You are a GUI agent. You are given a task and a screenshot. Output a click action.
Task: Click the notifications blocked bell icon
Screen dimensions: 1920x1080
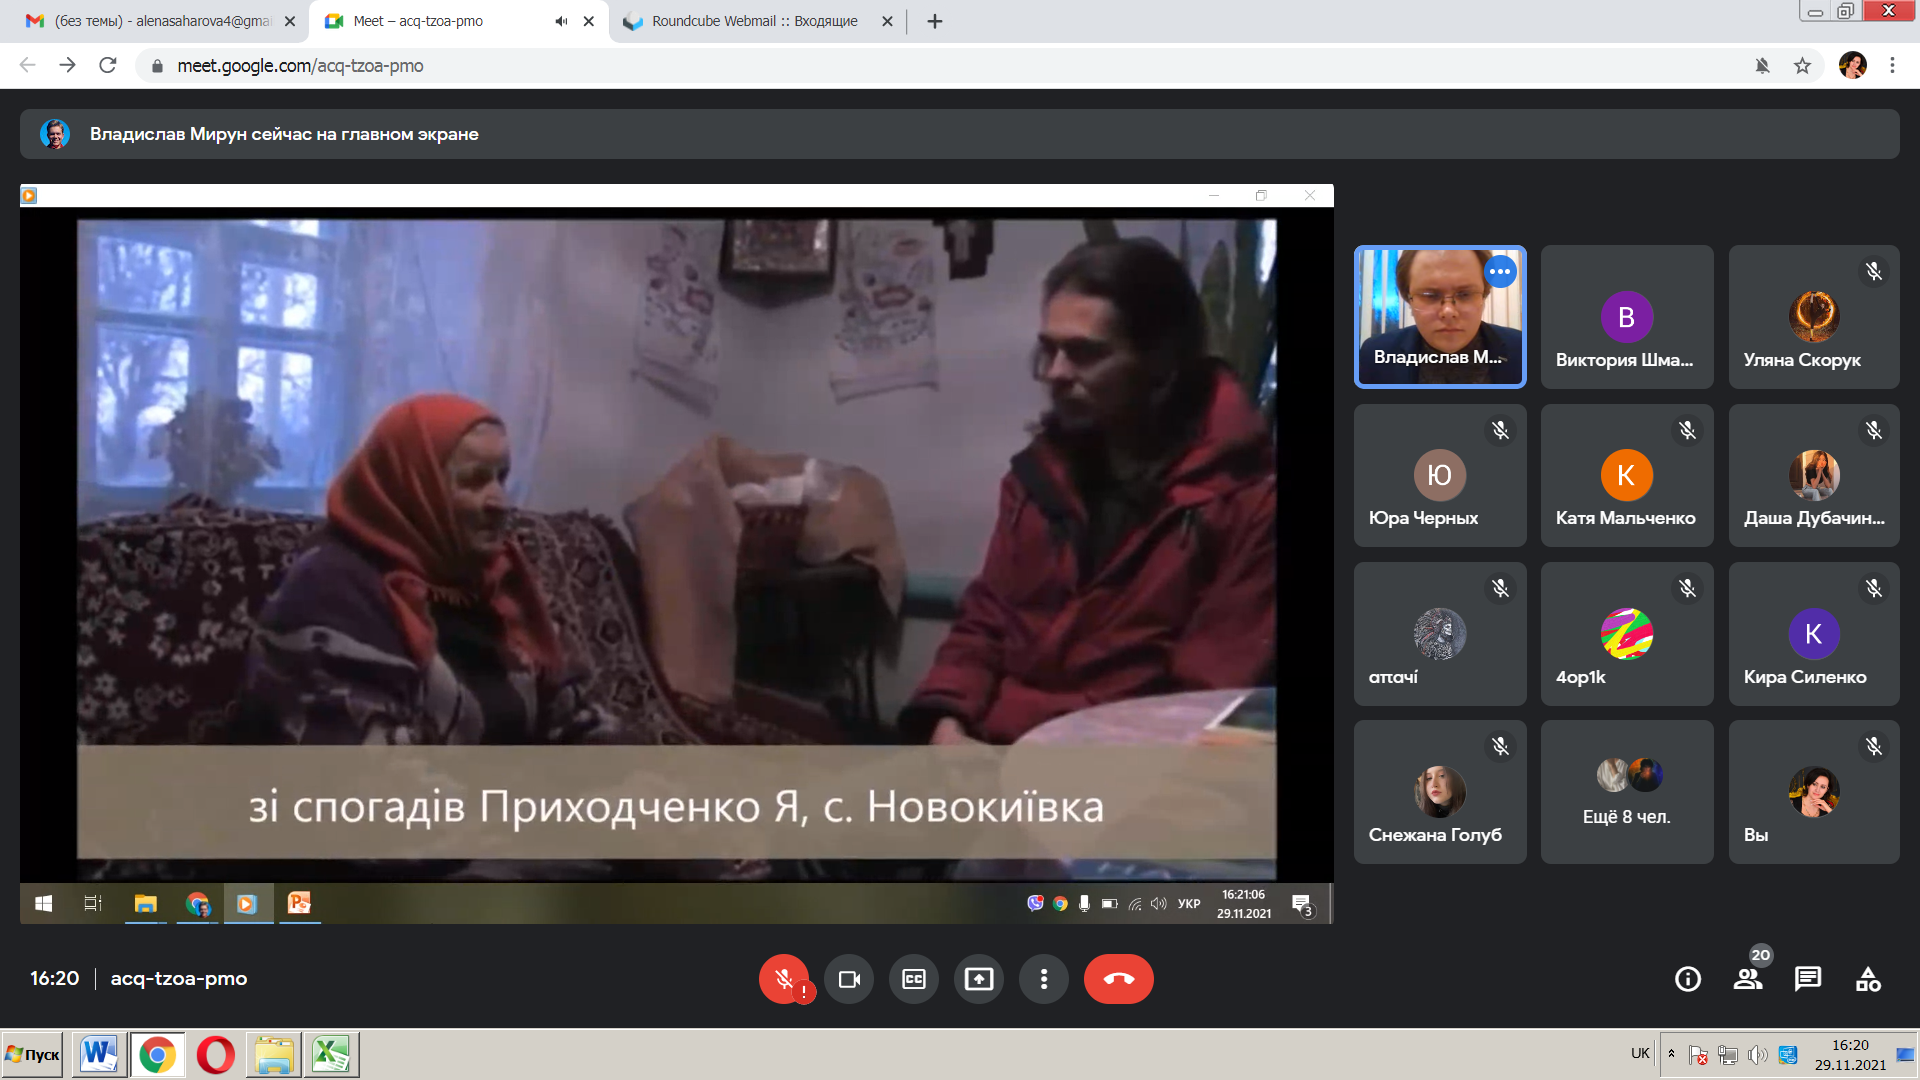(x=1762, y=66)
